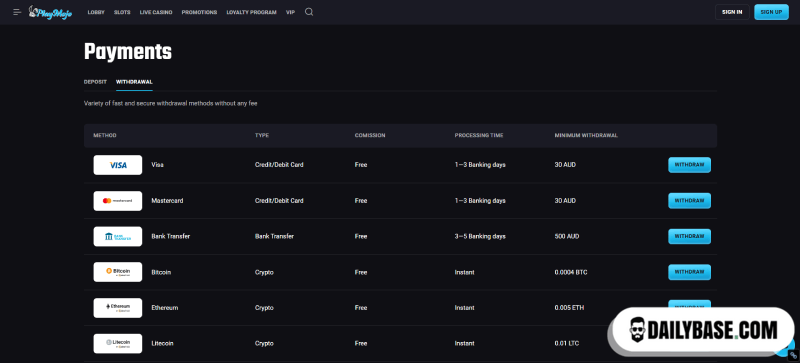800x363 pixels.
Task: Click the Comission column header
Action: [370, 135]
